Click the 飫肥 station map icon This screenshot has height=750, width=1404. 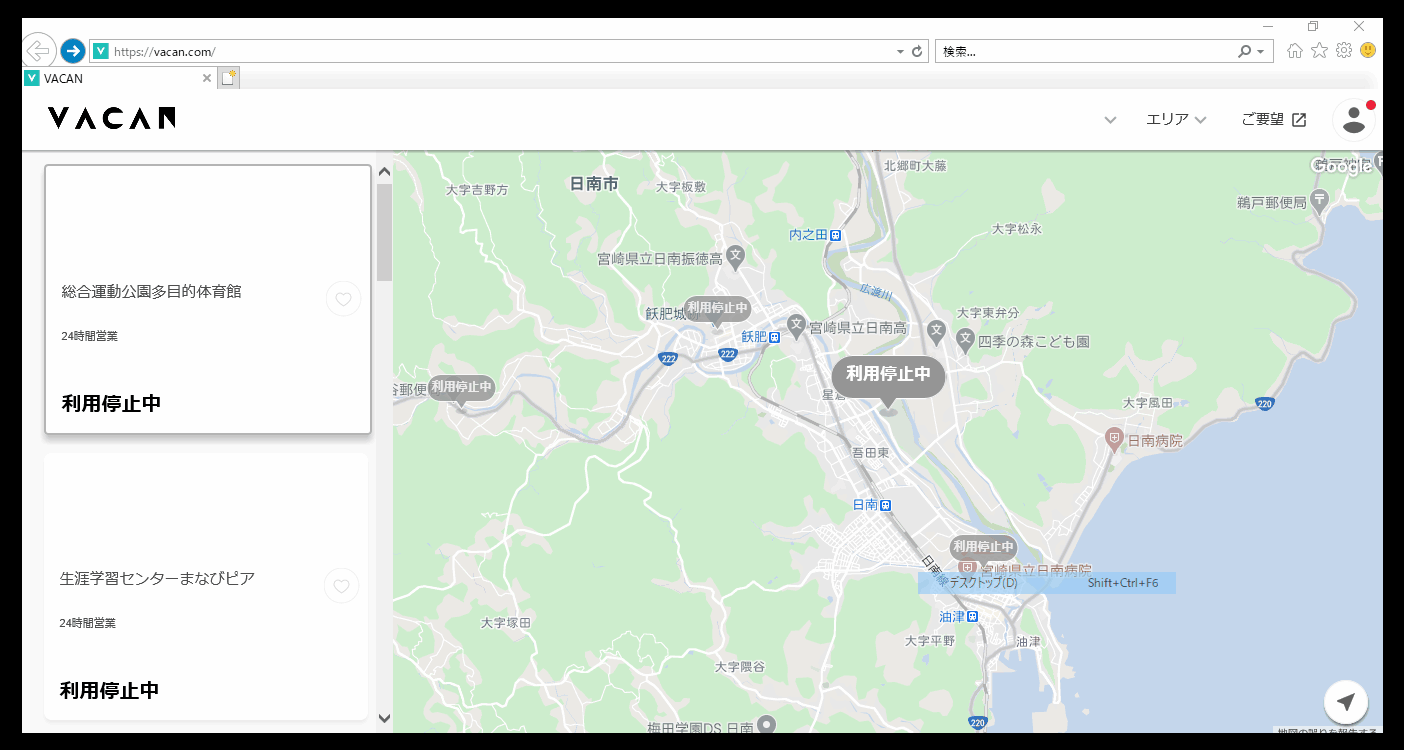(x=775, y=337)
